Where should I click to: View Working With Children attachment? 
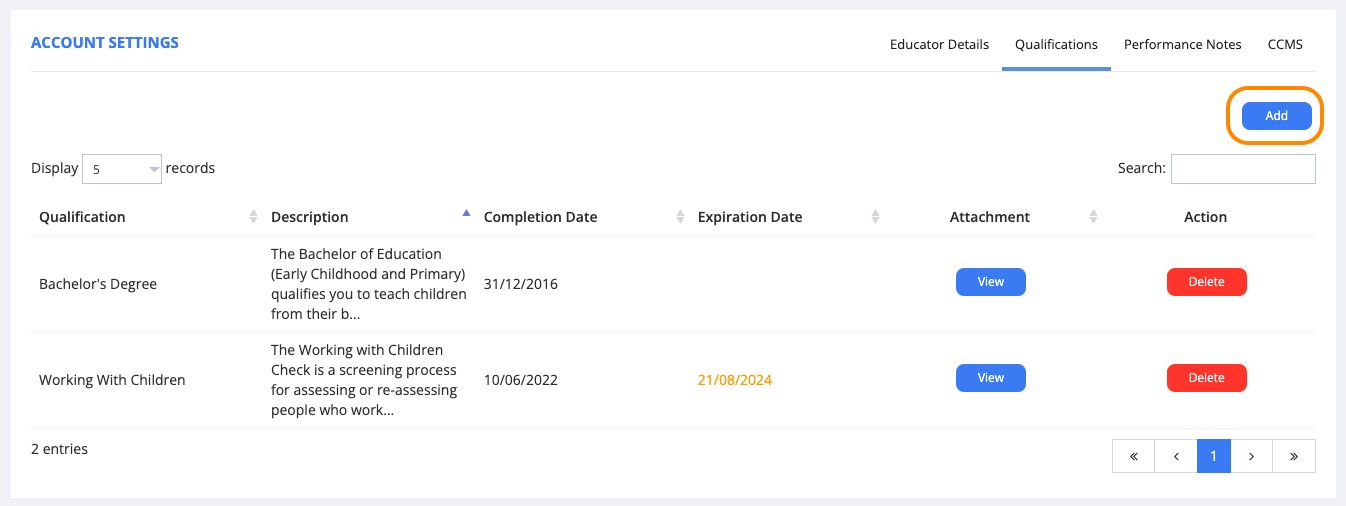990,378
